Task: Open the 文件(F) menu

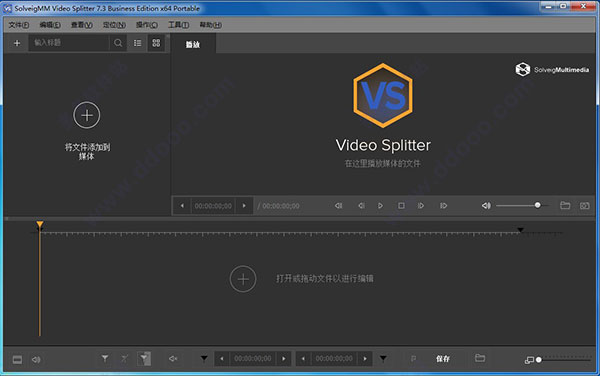Action: coord(19,25)
